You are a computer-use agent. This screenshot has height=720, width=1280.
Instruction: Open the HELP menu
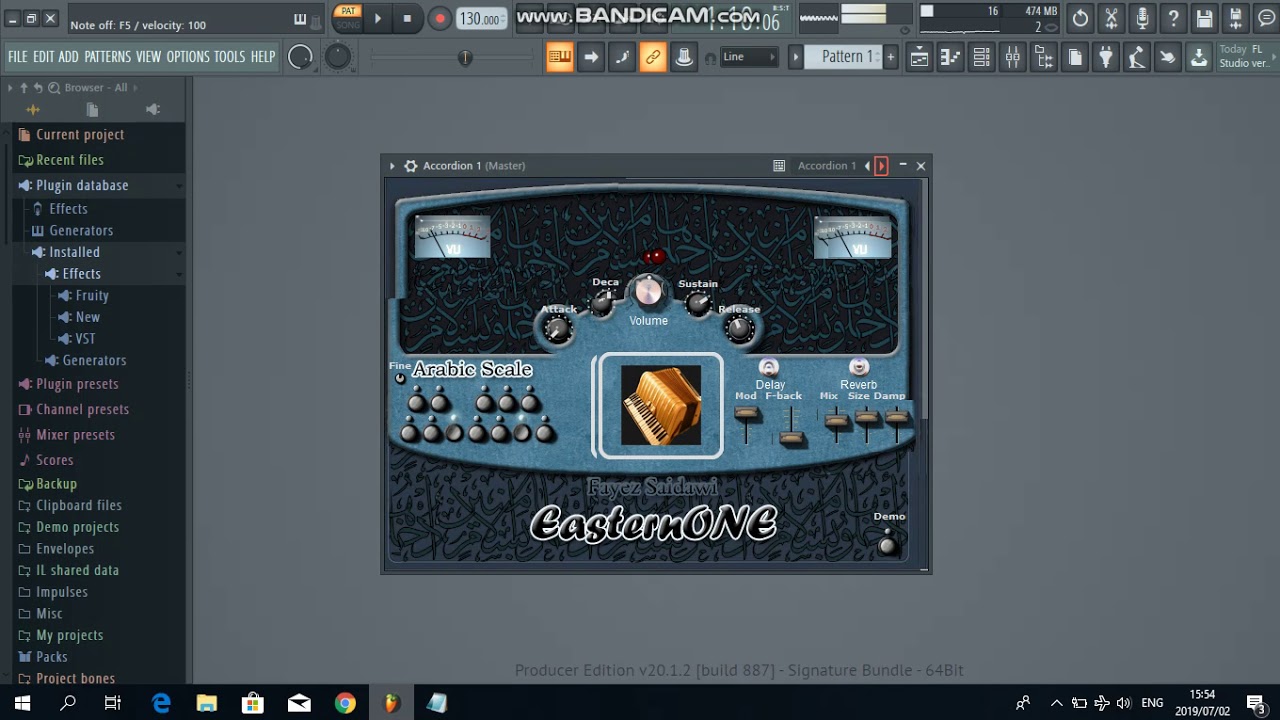[263, 57]
